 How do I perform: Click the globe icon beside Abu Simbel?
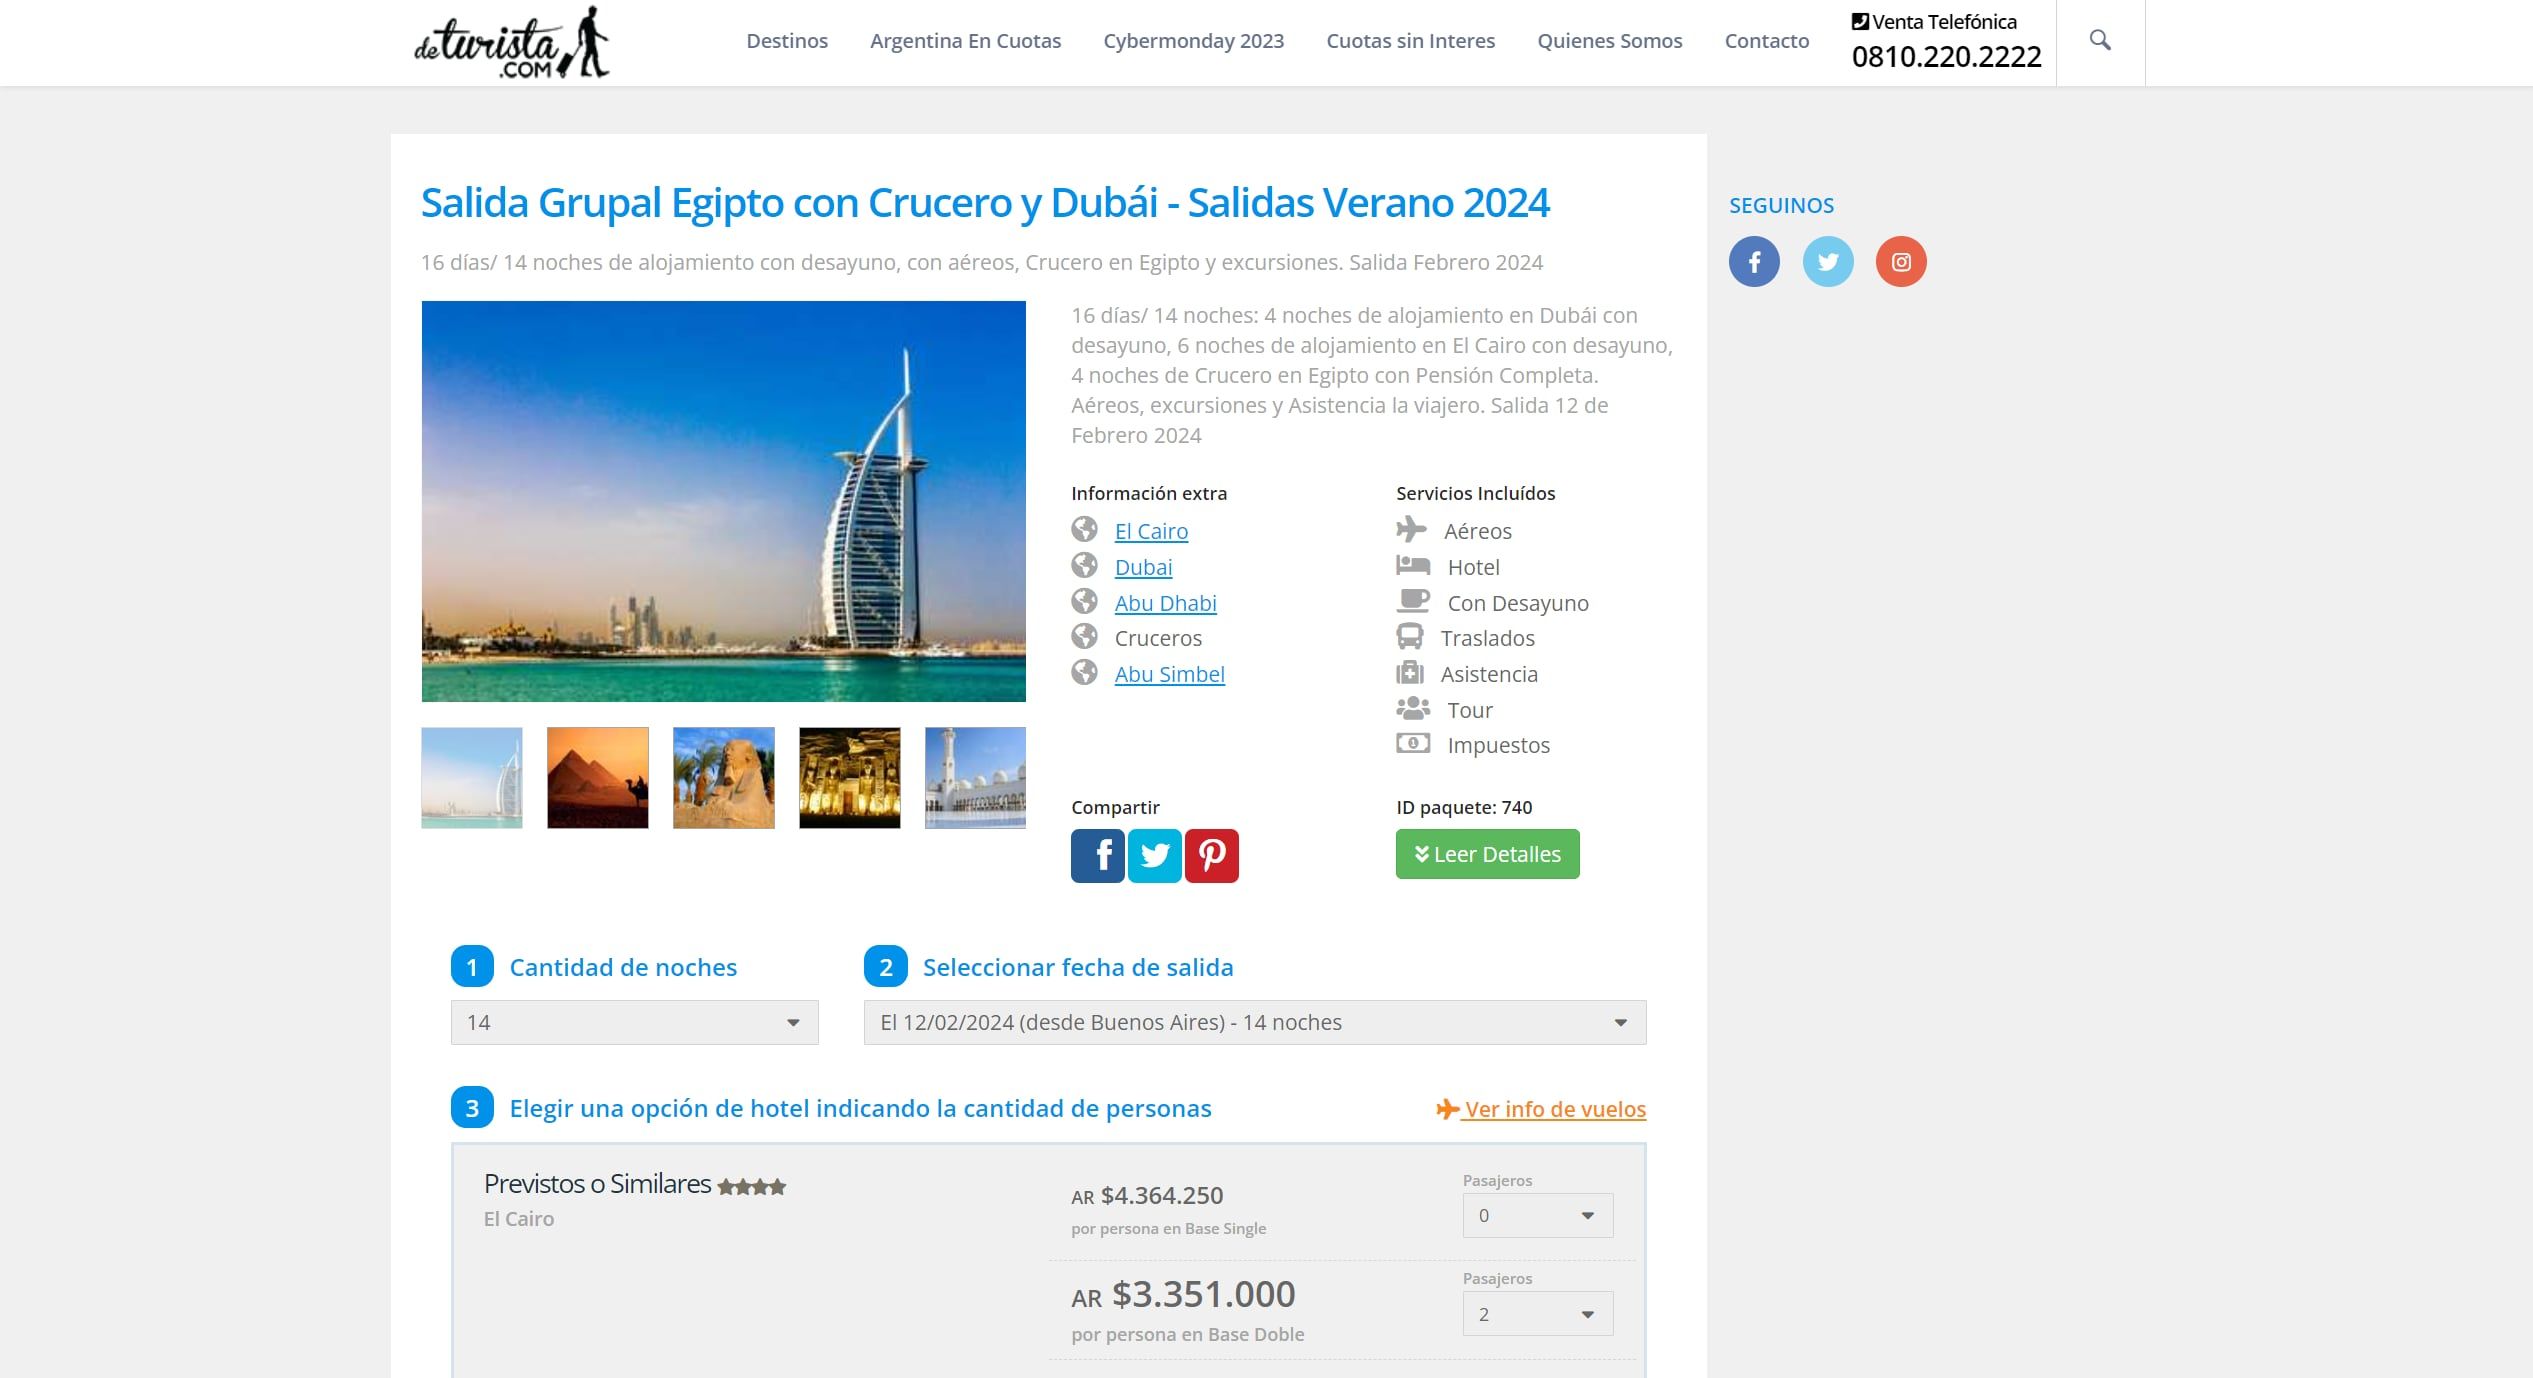click(1084, 672)
